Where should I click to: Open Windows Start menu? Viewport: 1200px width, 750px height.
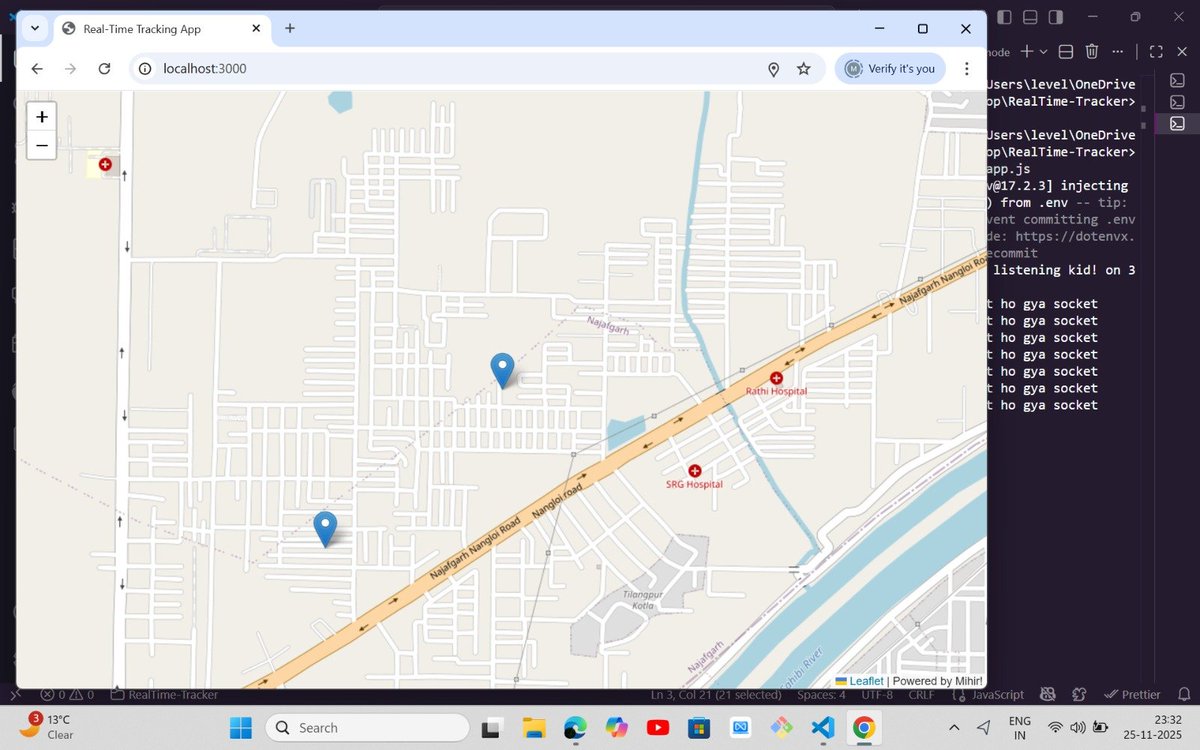coord(241,727)
